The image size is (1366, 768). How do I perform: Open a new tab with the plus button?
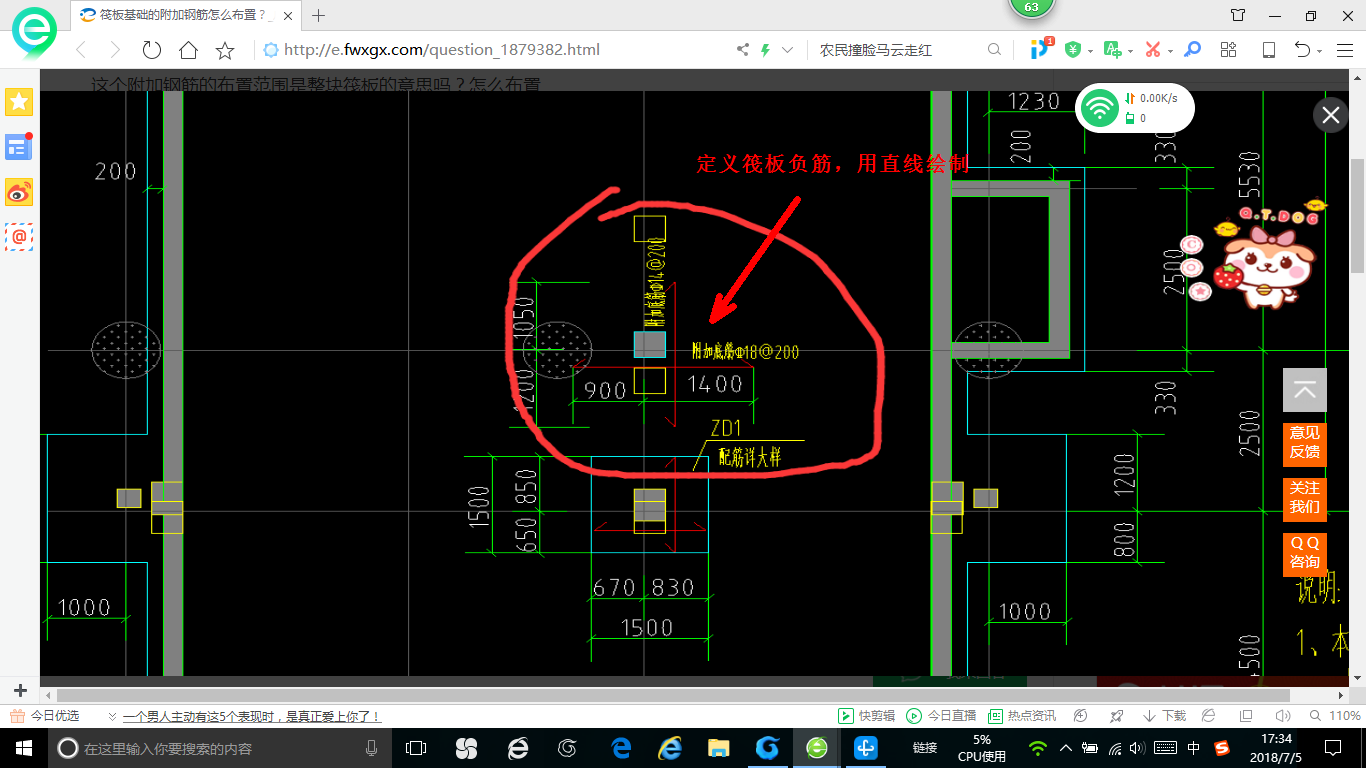point(319,15)
